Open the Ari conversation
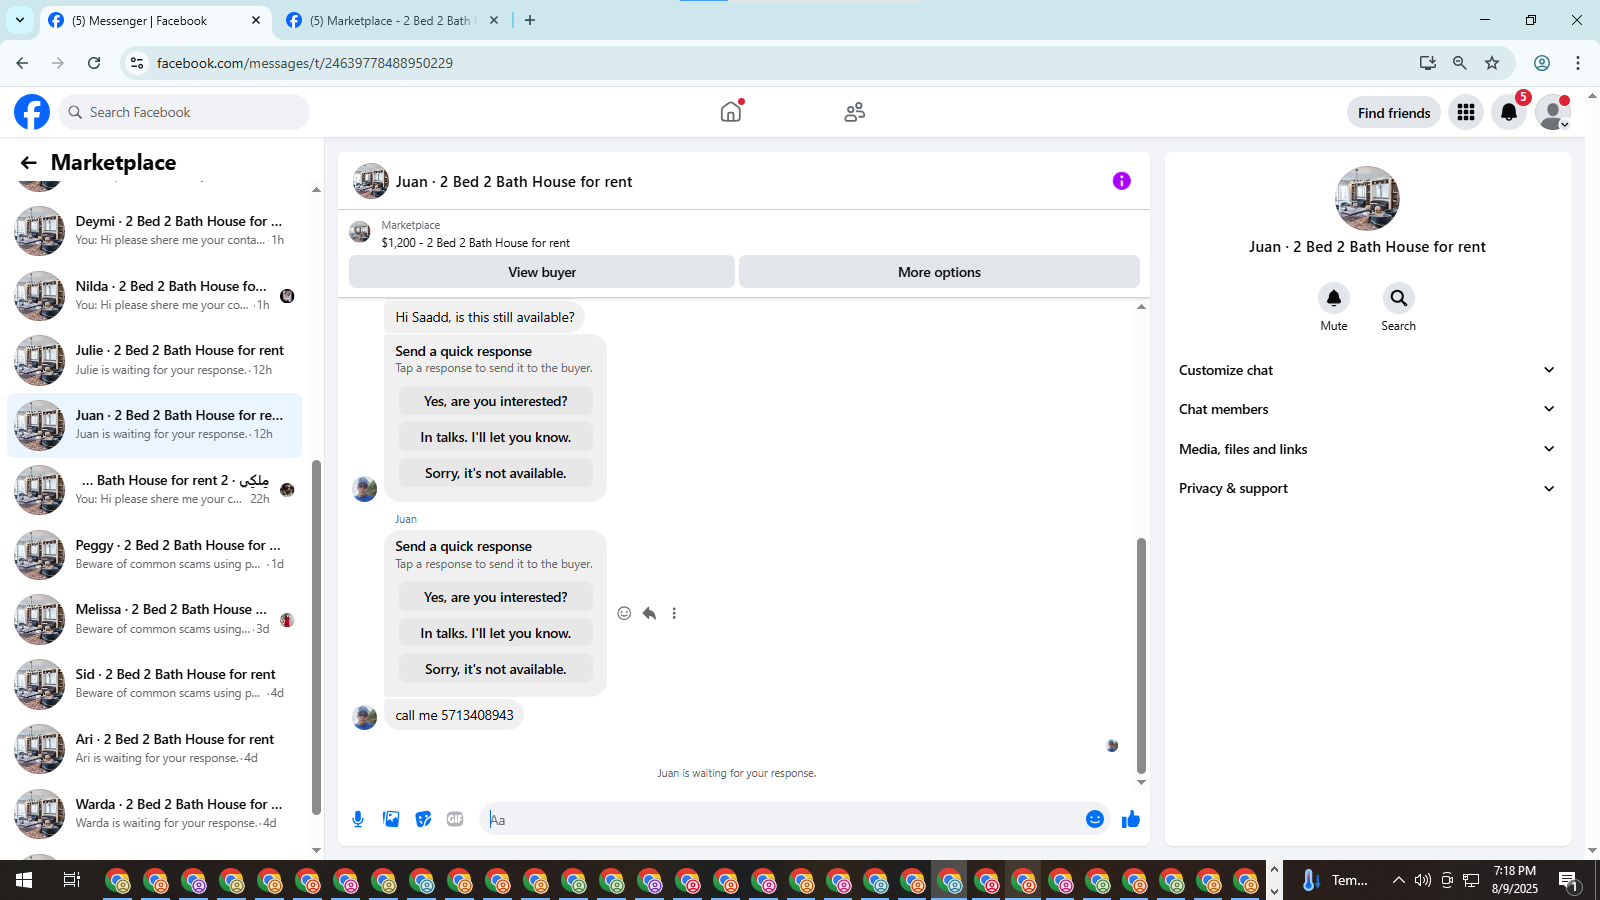Viewport: 1600px width, 900px height. pyautogui.click(x=155, y=749)
